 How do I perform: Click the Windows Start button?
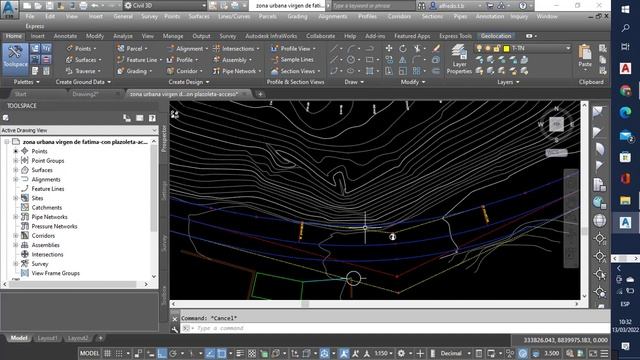[625, 9]
